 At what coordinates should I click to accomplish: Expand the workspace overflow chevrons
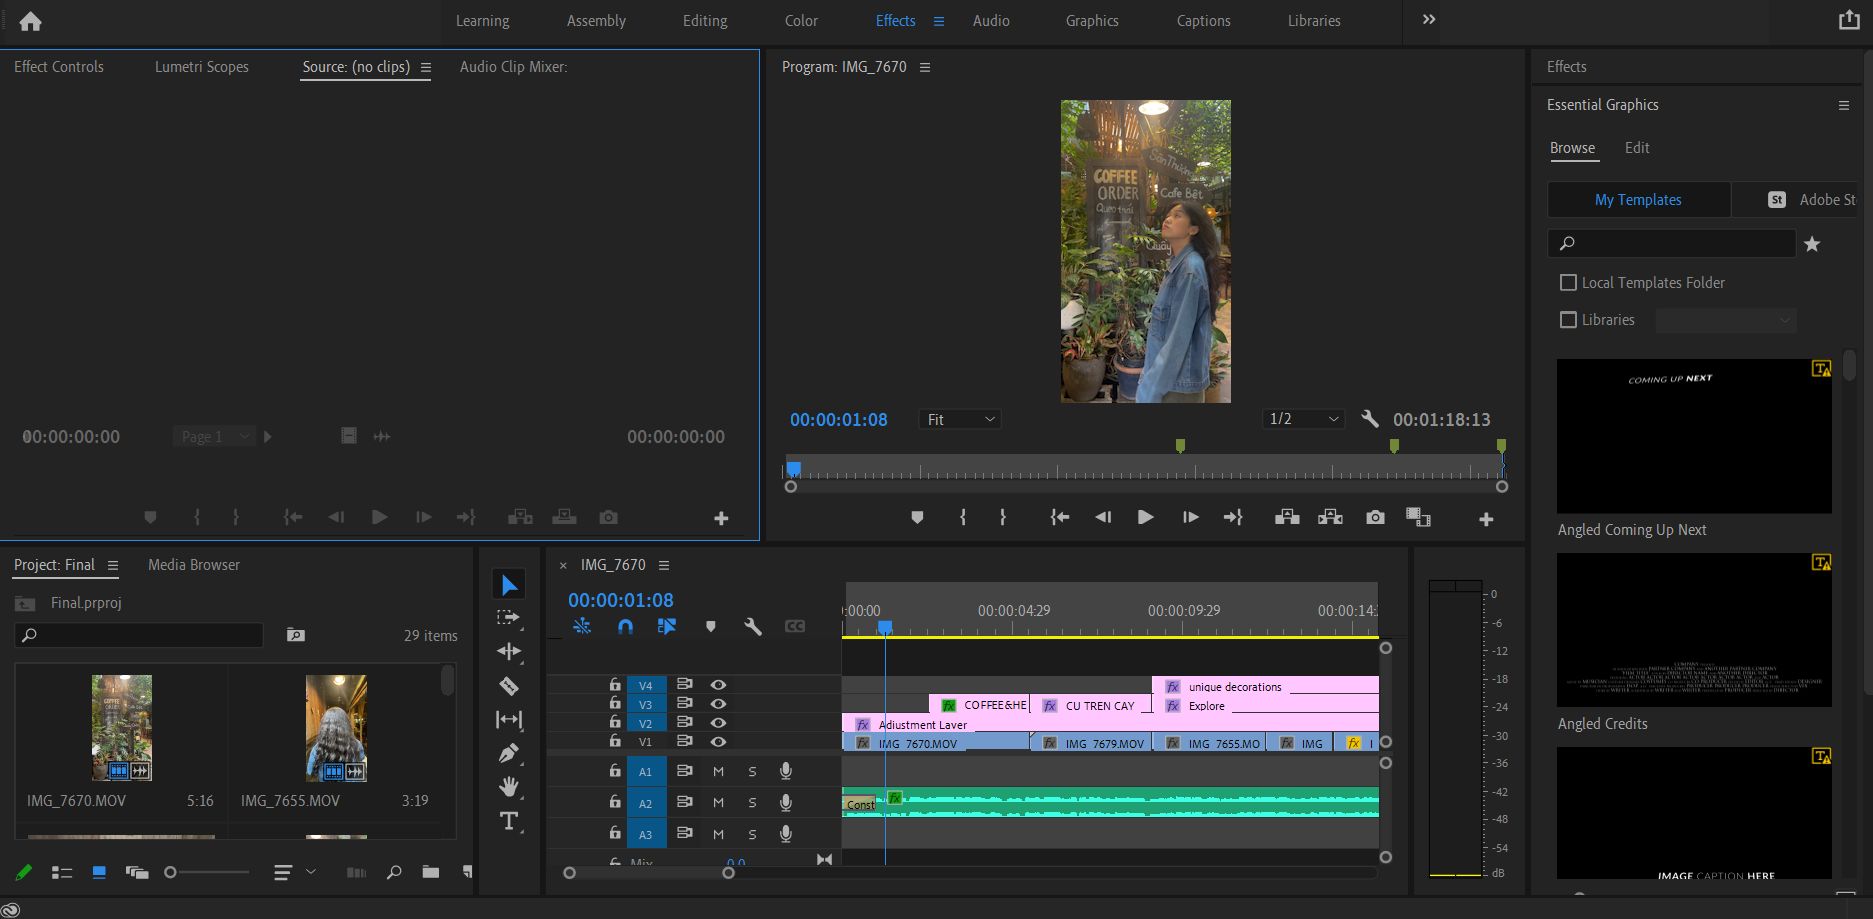[x=1429, y=19]
